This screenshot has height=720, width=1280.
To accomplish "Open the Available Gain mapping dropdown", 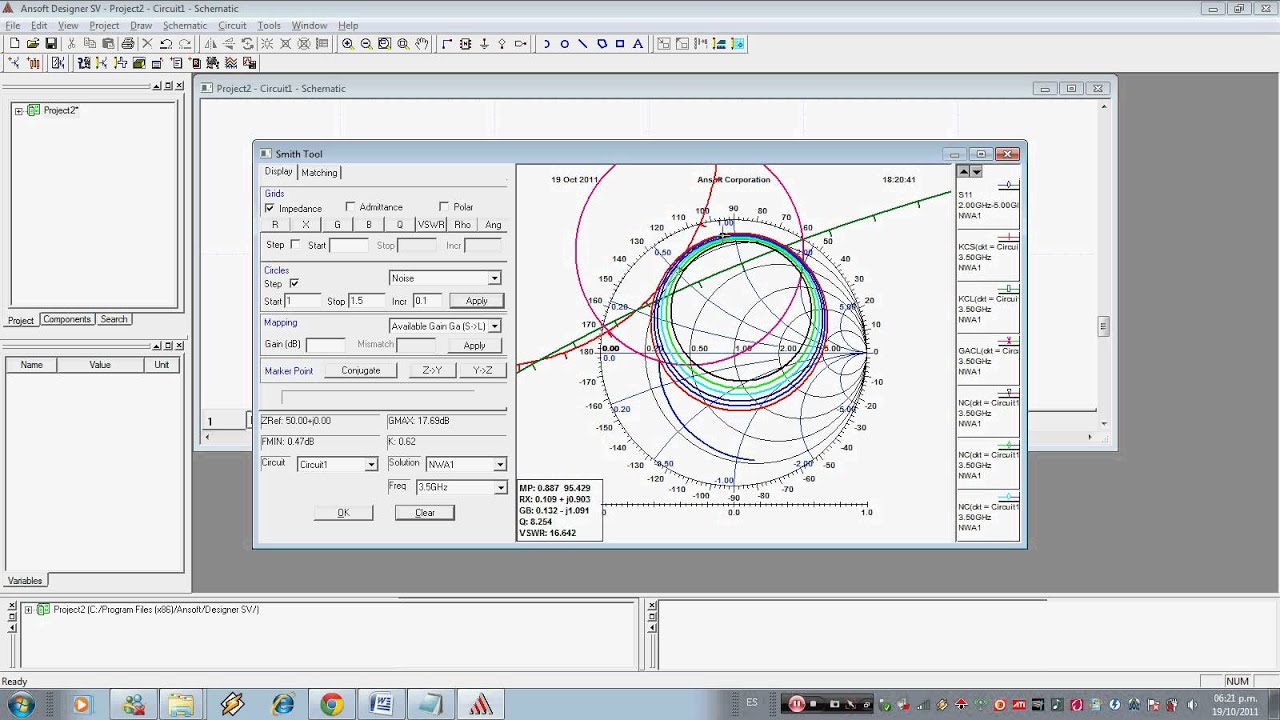I will point(494,326).
